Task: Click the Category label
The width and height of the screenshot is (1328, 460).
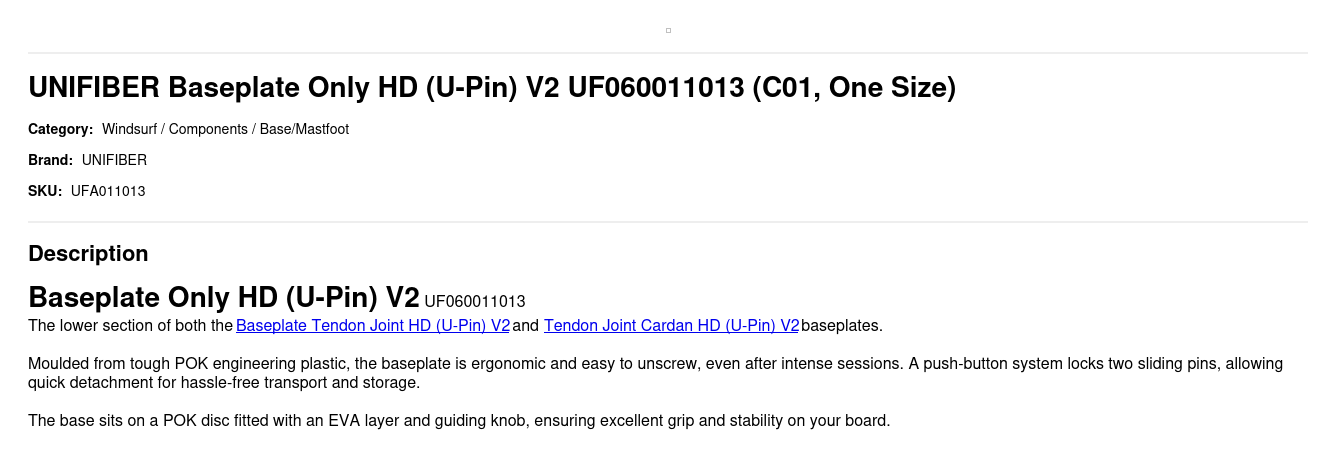Action: click(60, 129)
